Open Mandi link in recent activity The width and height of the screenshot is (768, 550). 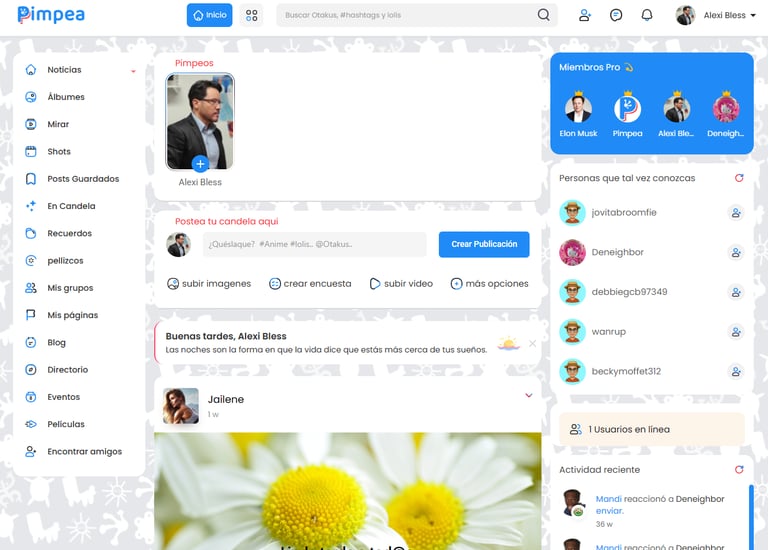[608, 499]
